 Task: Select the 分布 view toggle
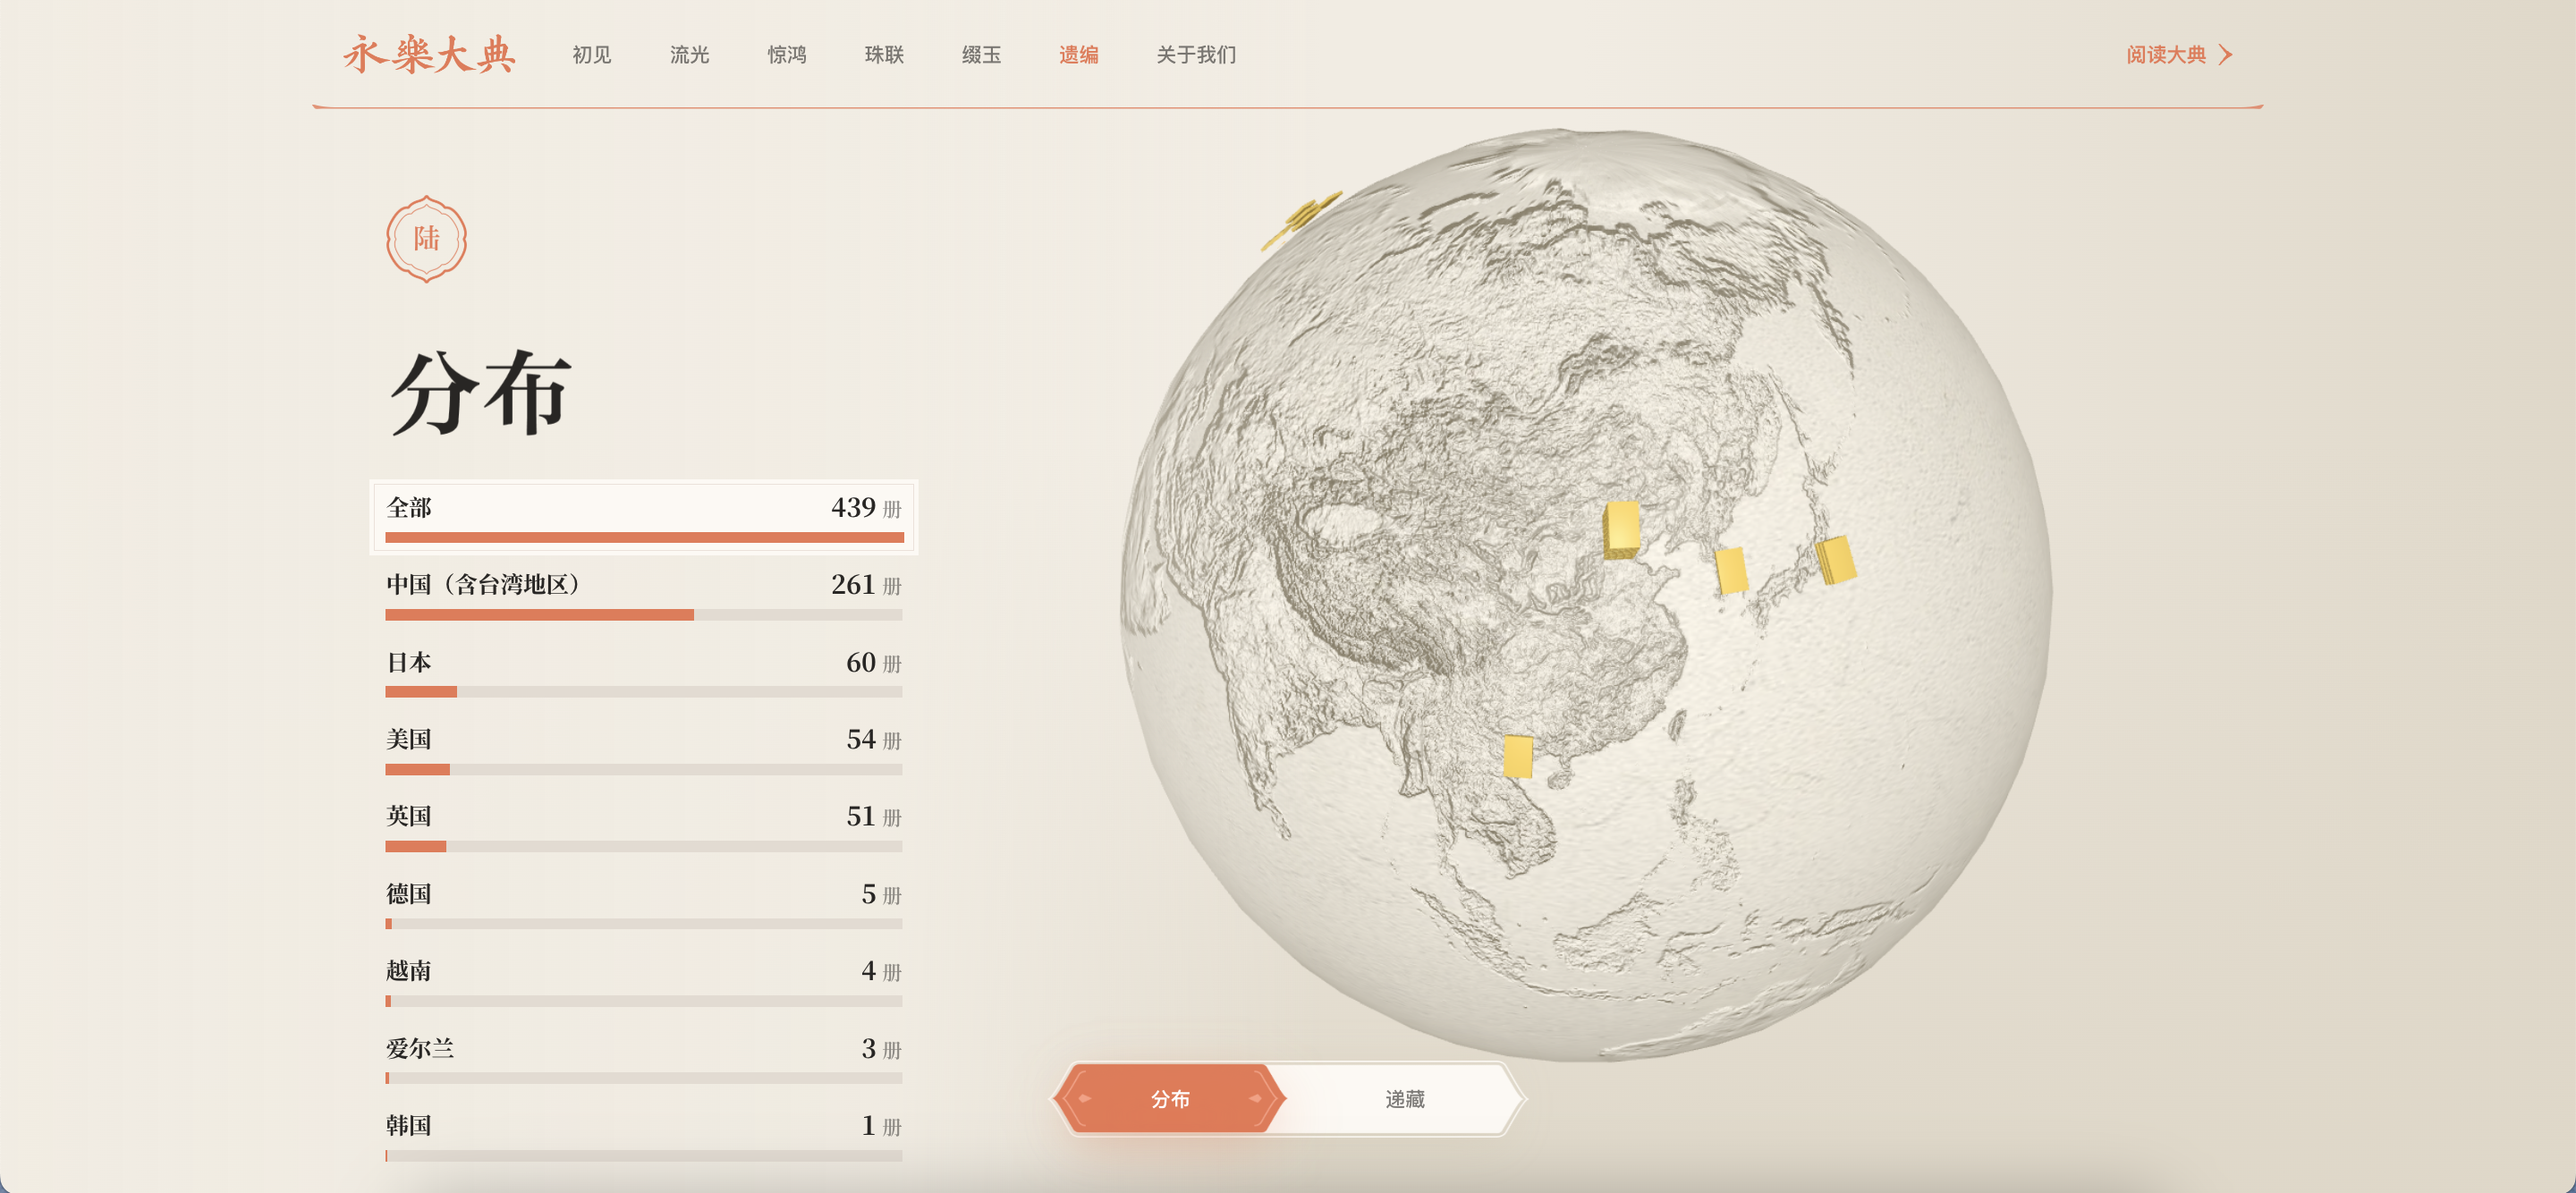[1169, 1099]
